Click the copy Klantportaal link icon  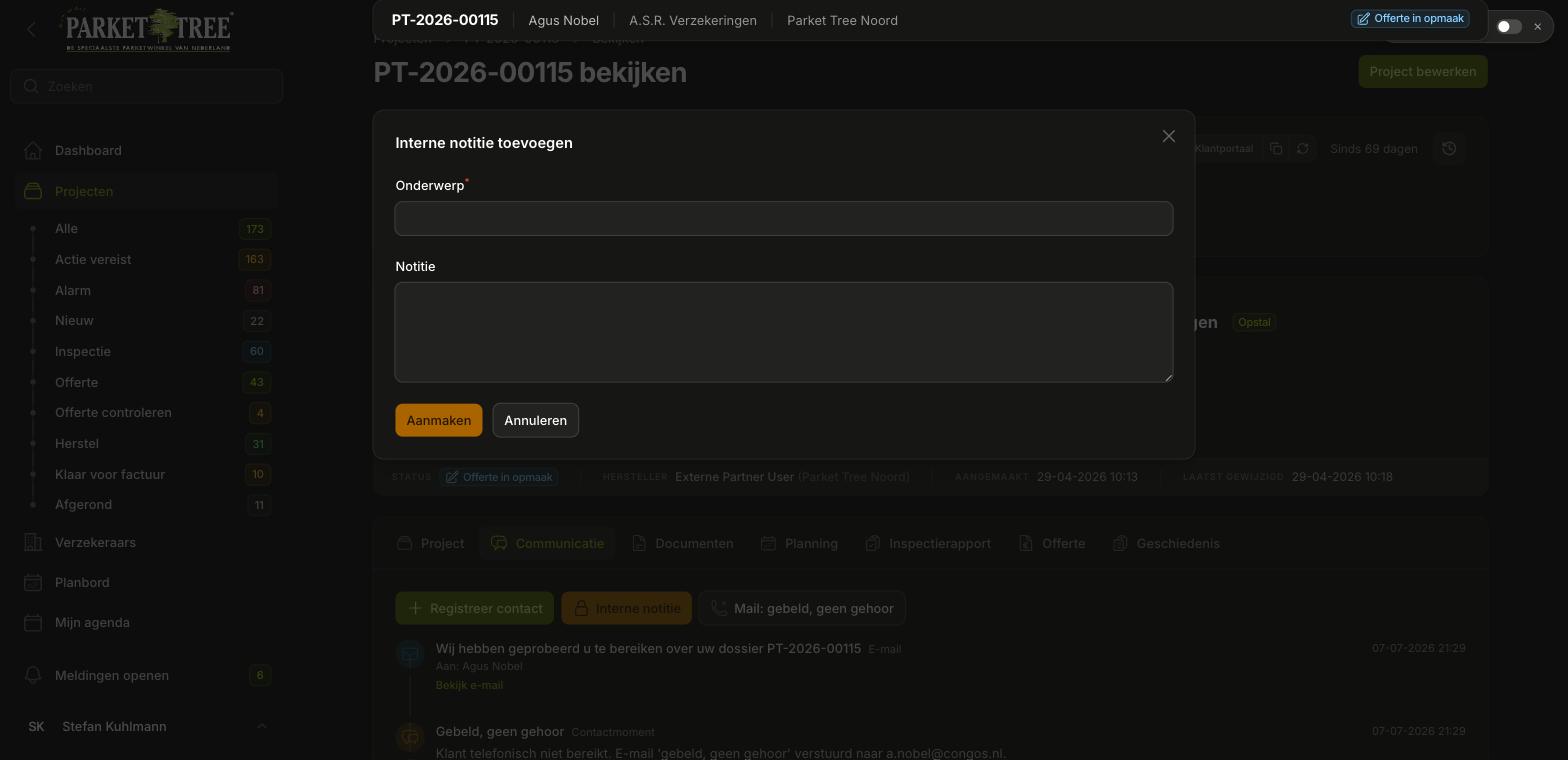point(1276,148)
